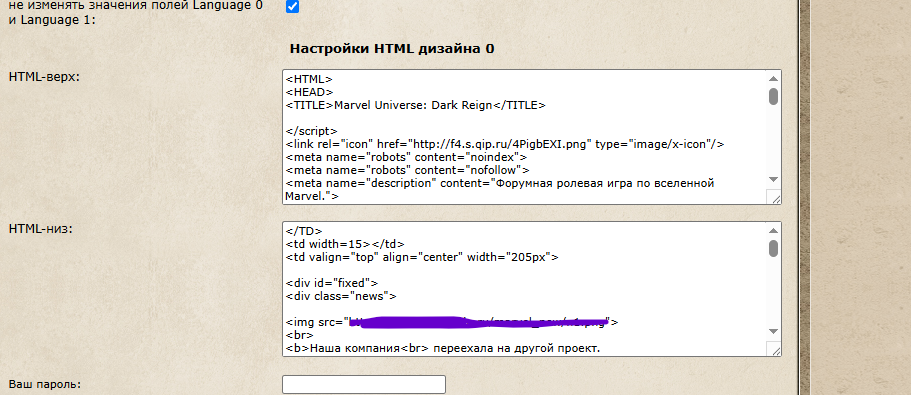Click the meta robots nofollow line
The image size is (911, 395).
point(407,170)
